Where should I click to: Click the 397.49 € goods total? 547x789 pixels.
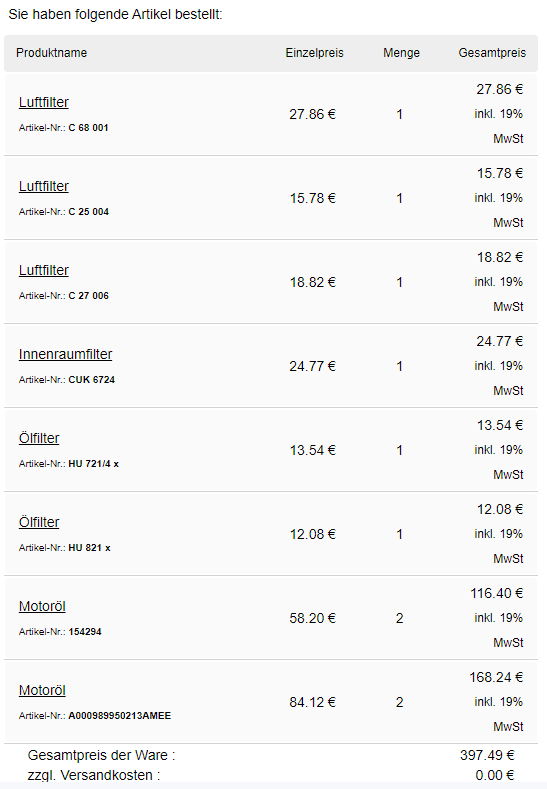[487, 755]
